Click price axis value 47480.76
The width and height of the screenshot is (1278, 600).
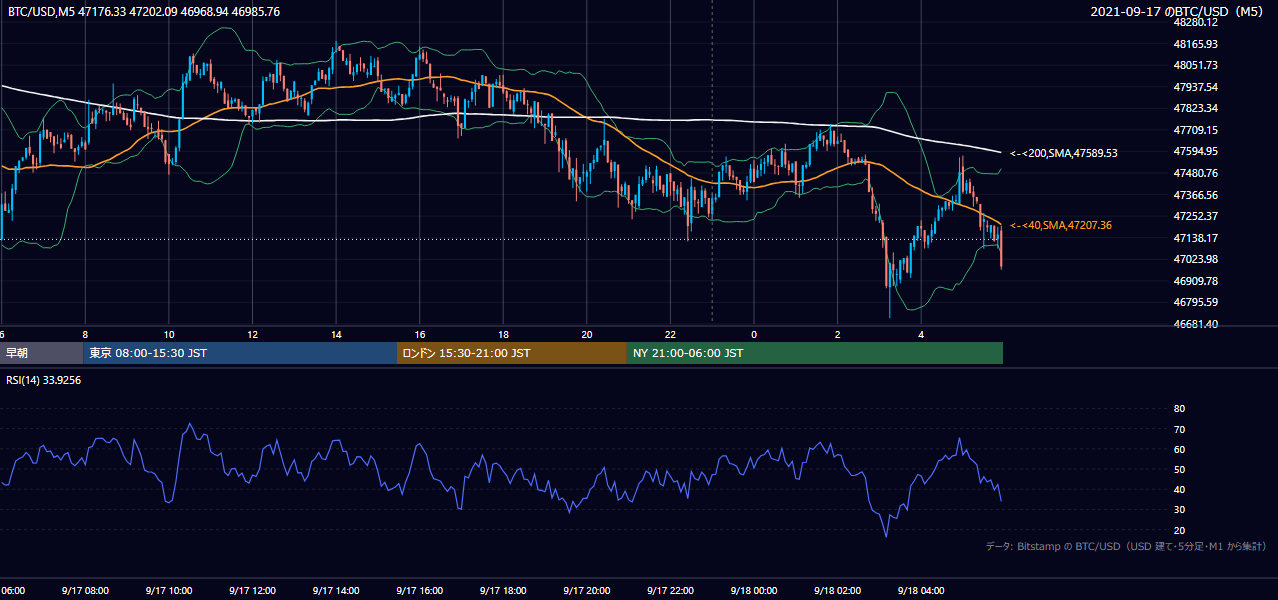click(1195, 173)
